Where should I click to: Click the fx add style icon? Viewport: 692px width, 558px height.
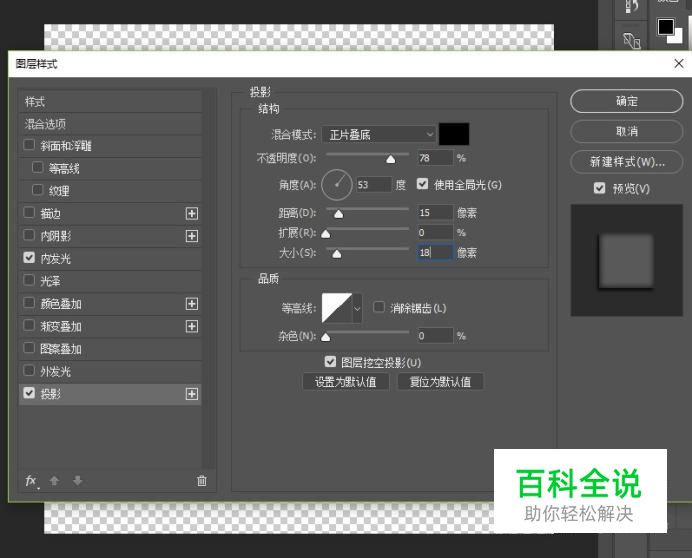pos(31,481)
